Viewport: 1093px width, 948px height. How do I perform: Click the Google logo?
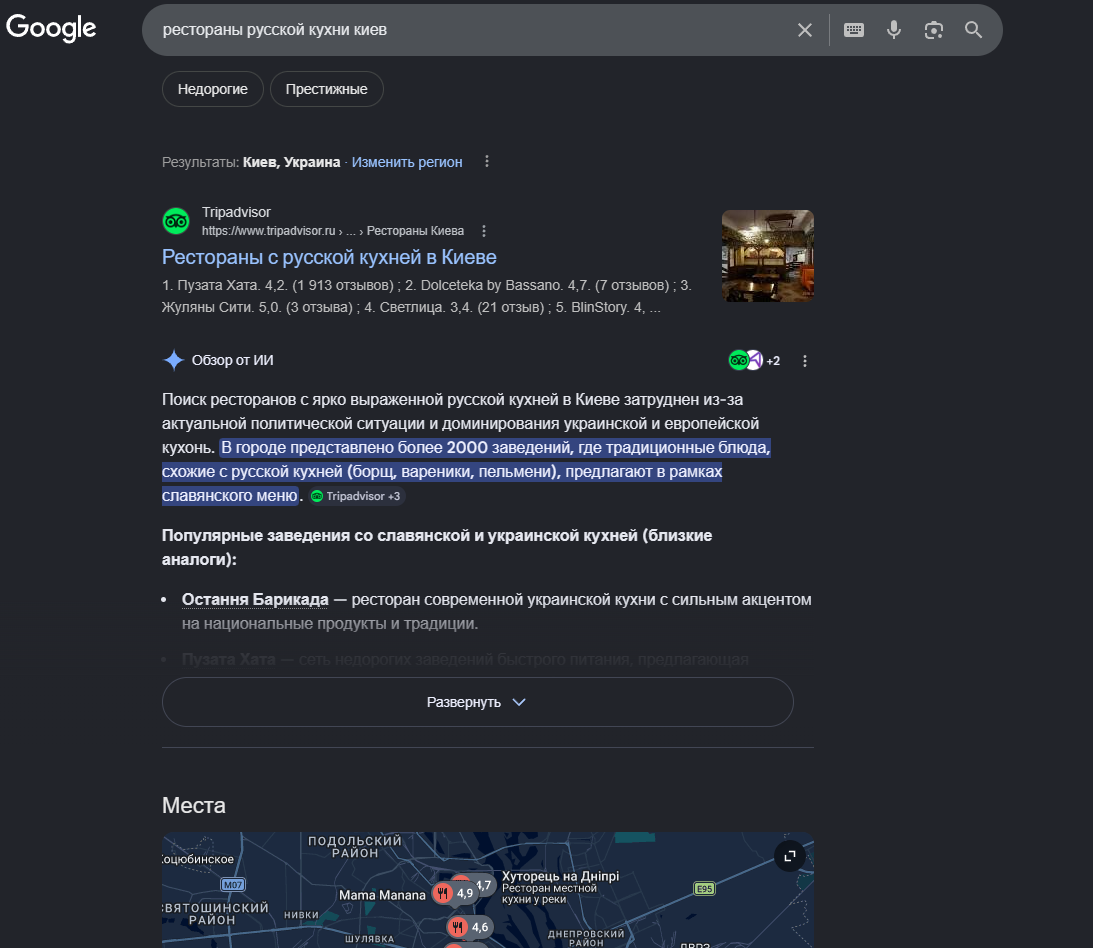[x=51, y=29]
